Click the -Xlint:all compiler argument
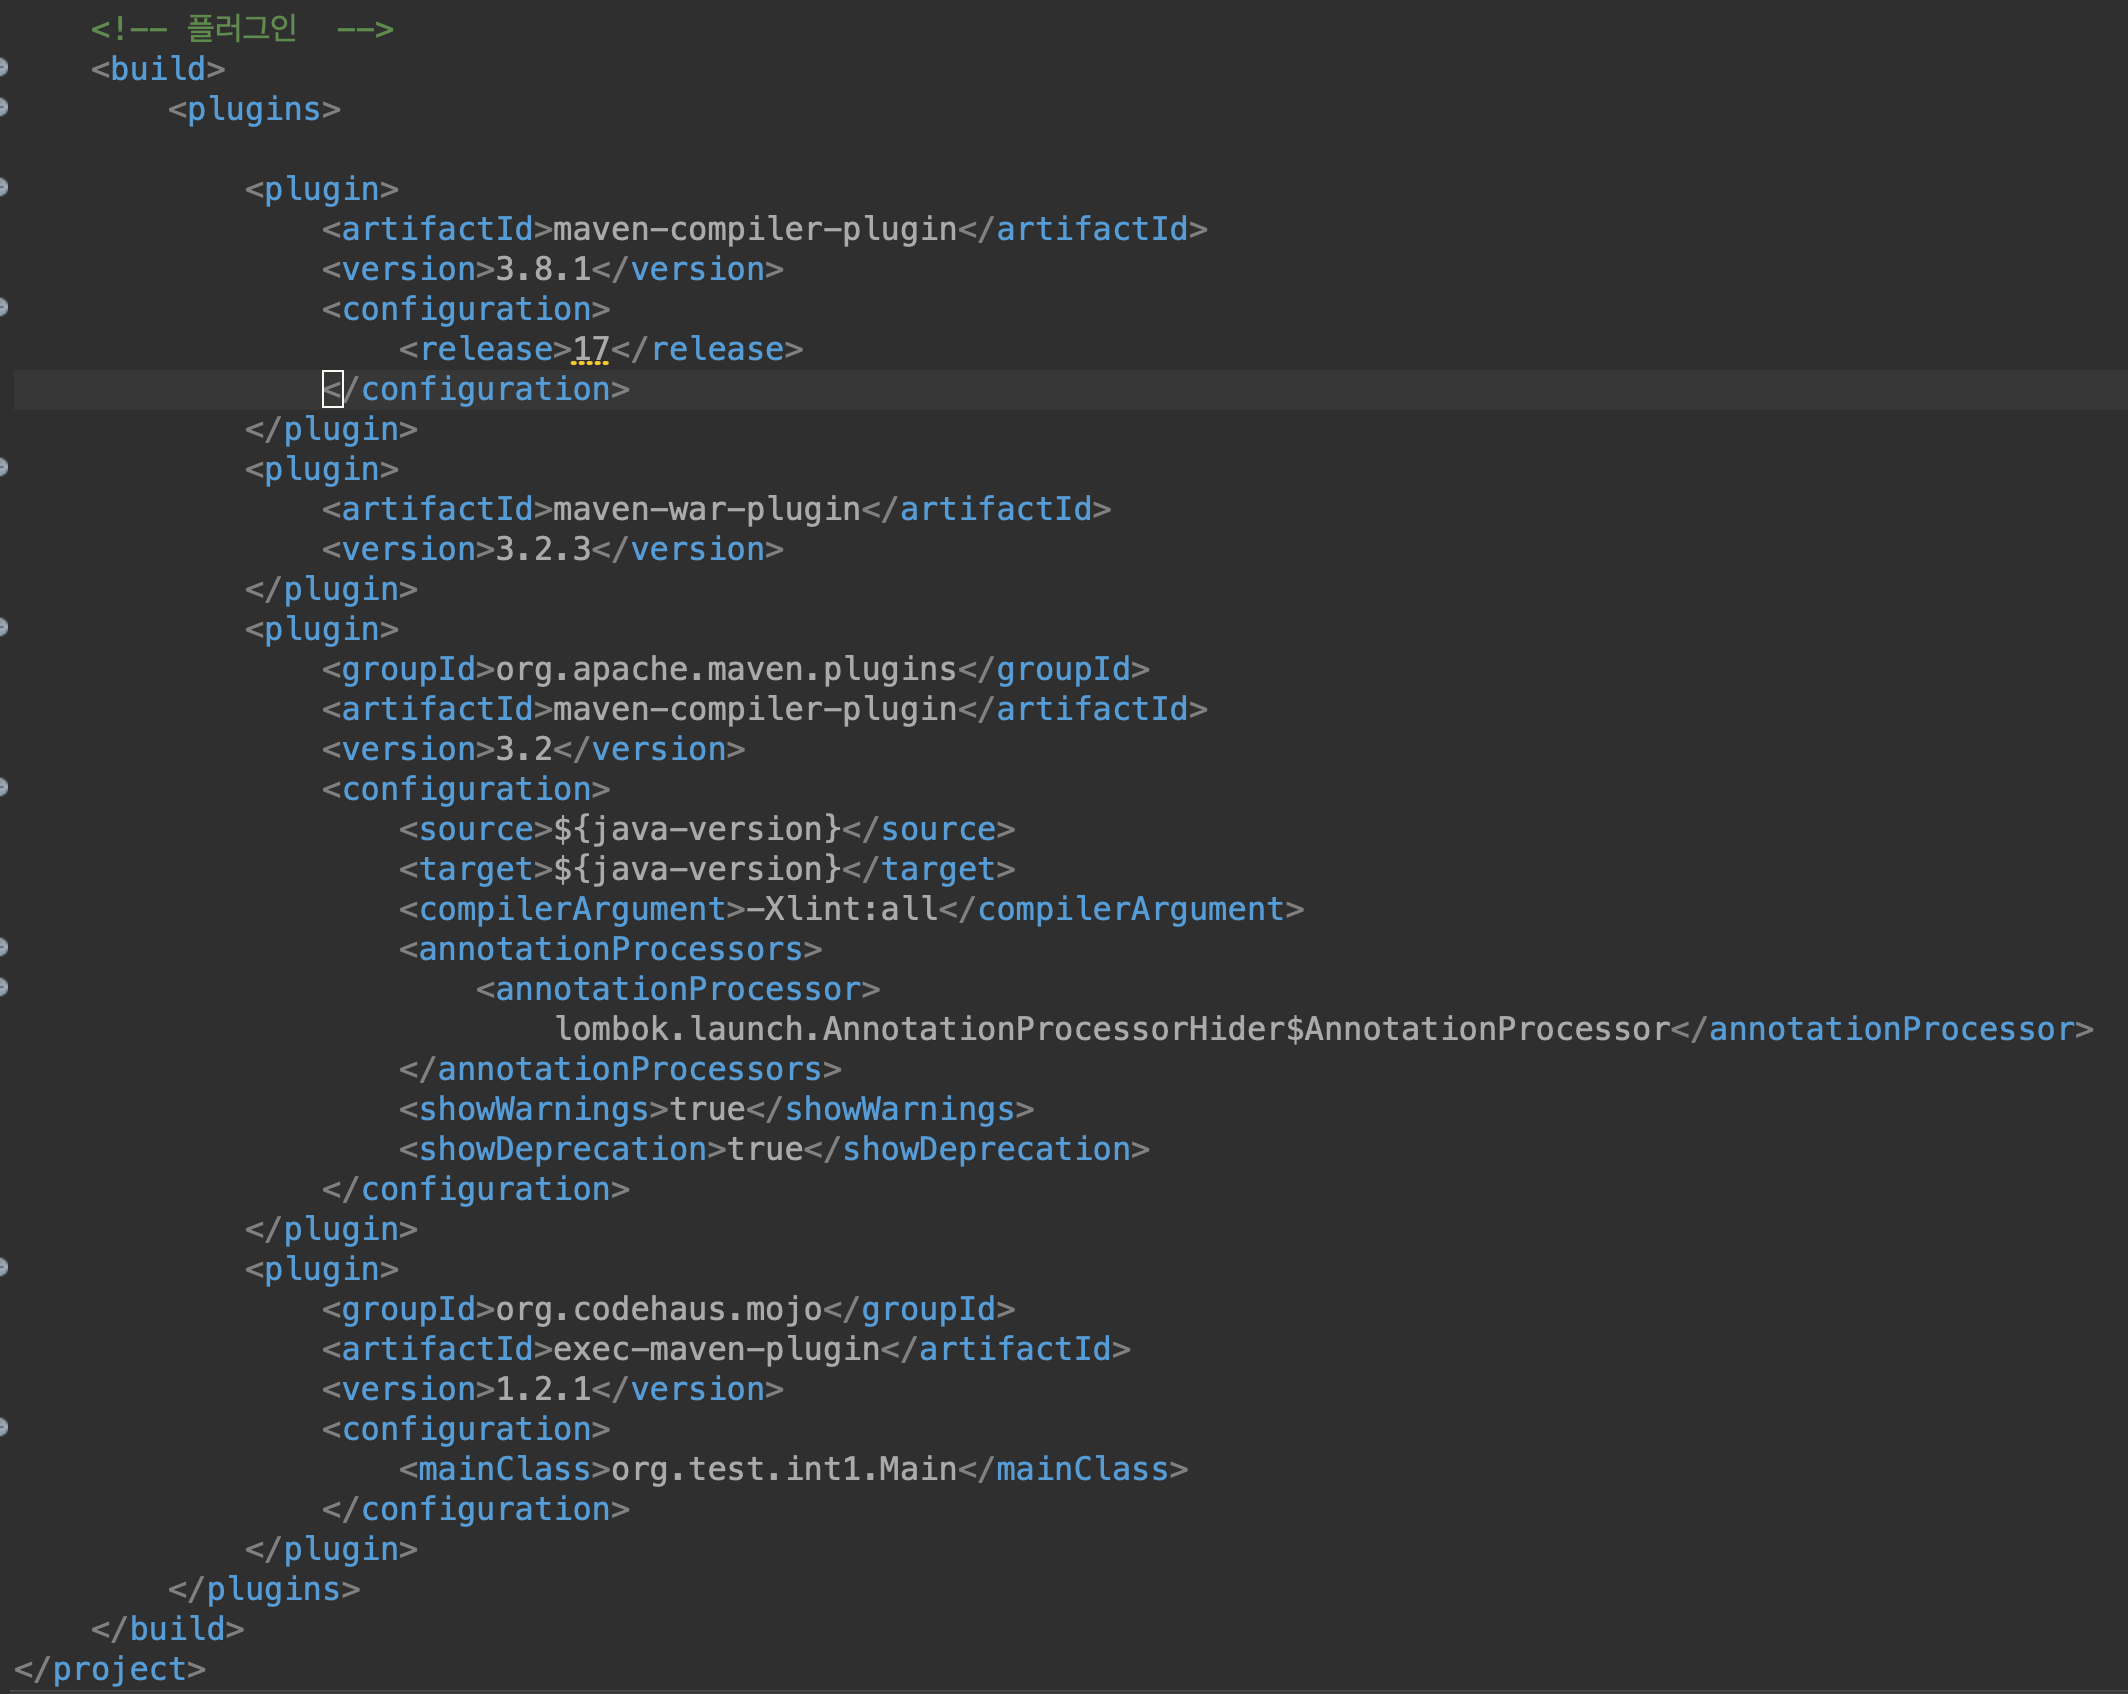The image size is (2128, 1694). 842,909
